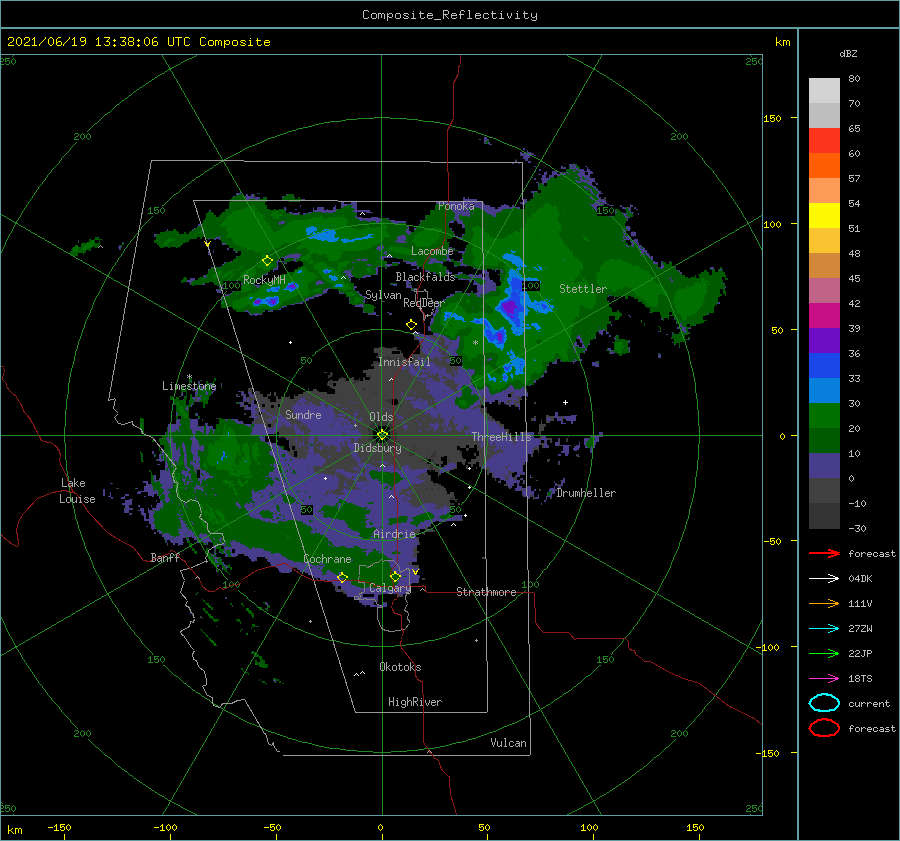Click the -150 value on the bottom axis
Image resolution: width=900 pixels, height=841 pixels.
[x=59, y=827]
